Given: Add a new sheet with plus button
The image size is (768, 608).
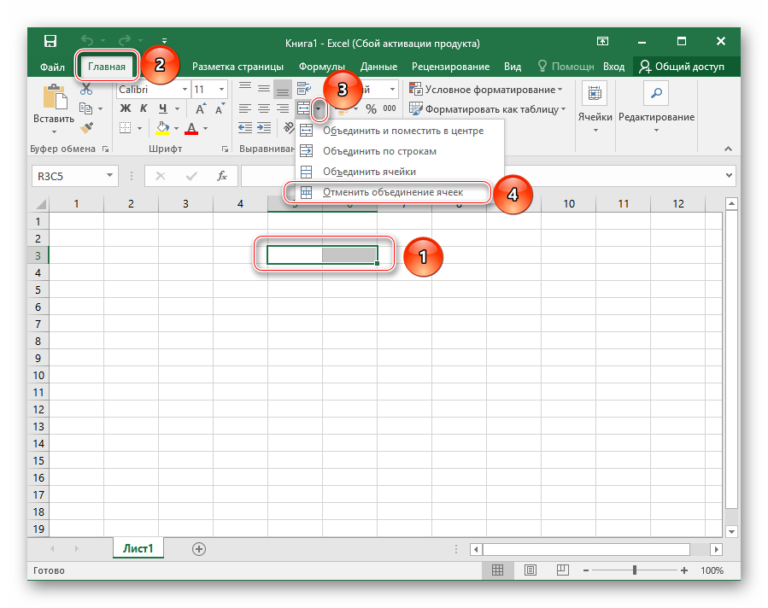Looking at the screenshot, I should 199,549.
